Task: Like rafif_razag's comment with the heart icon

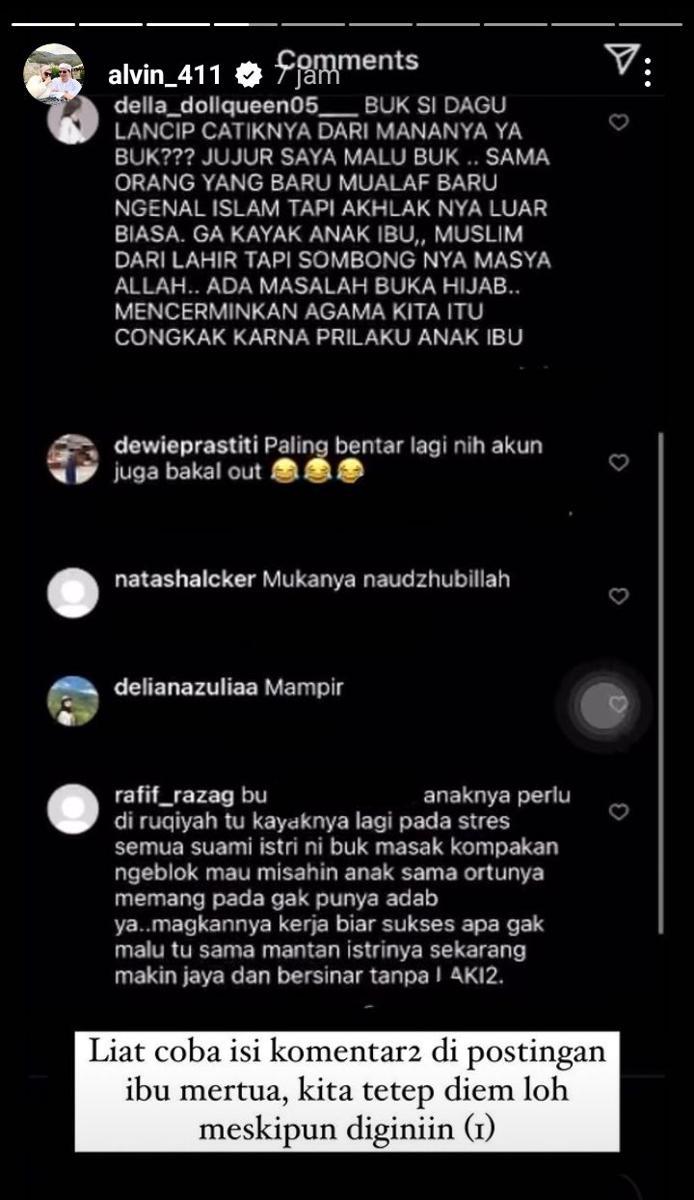Action: pos(619,811)
